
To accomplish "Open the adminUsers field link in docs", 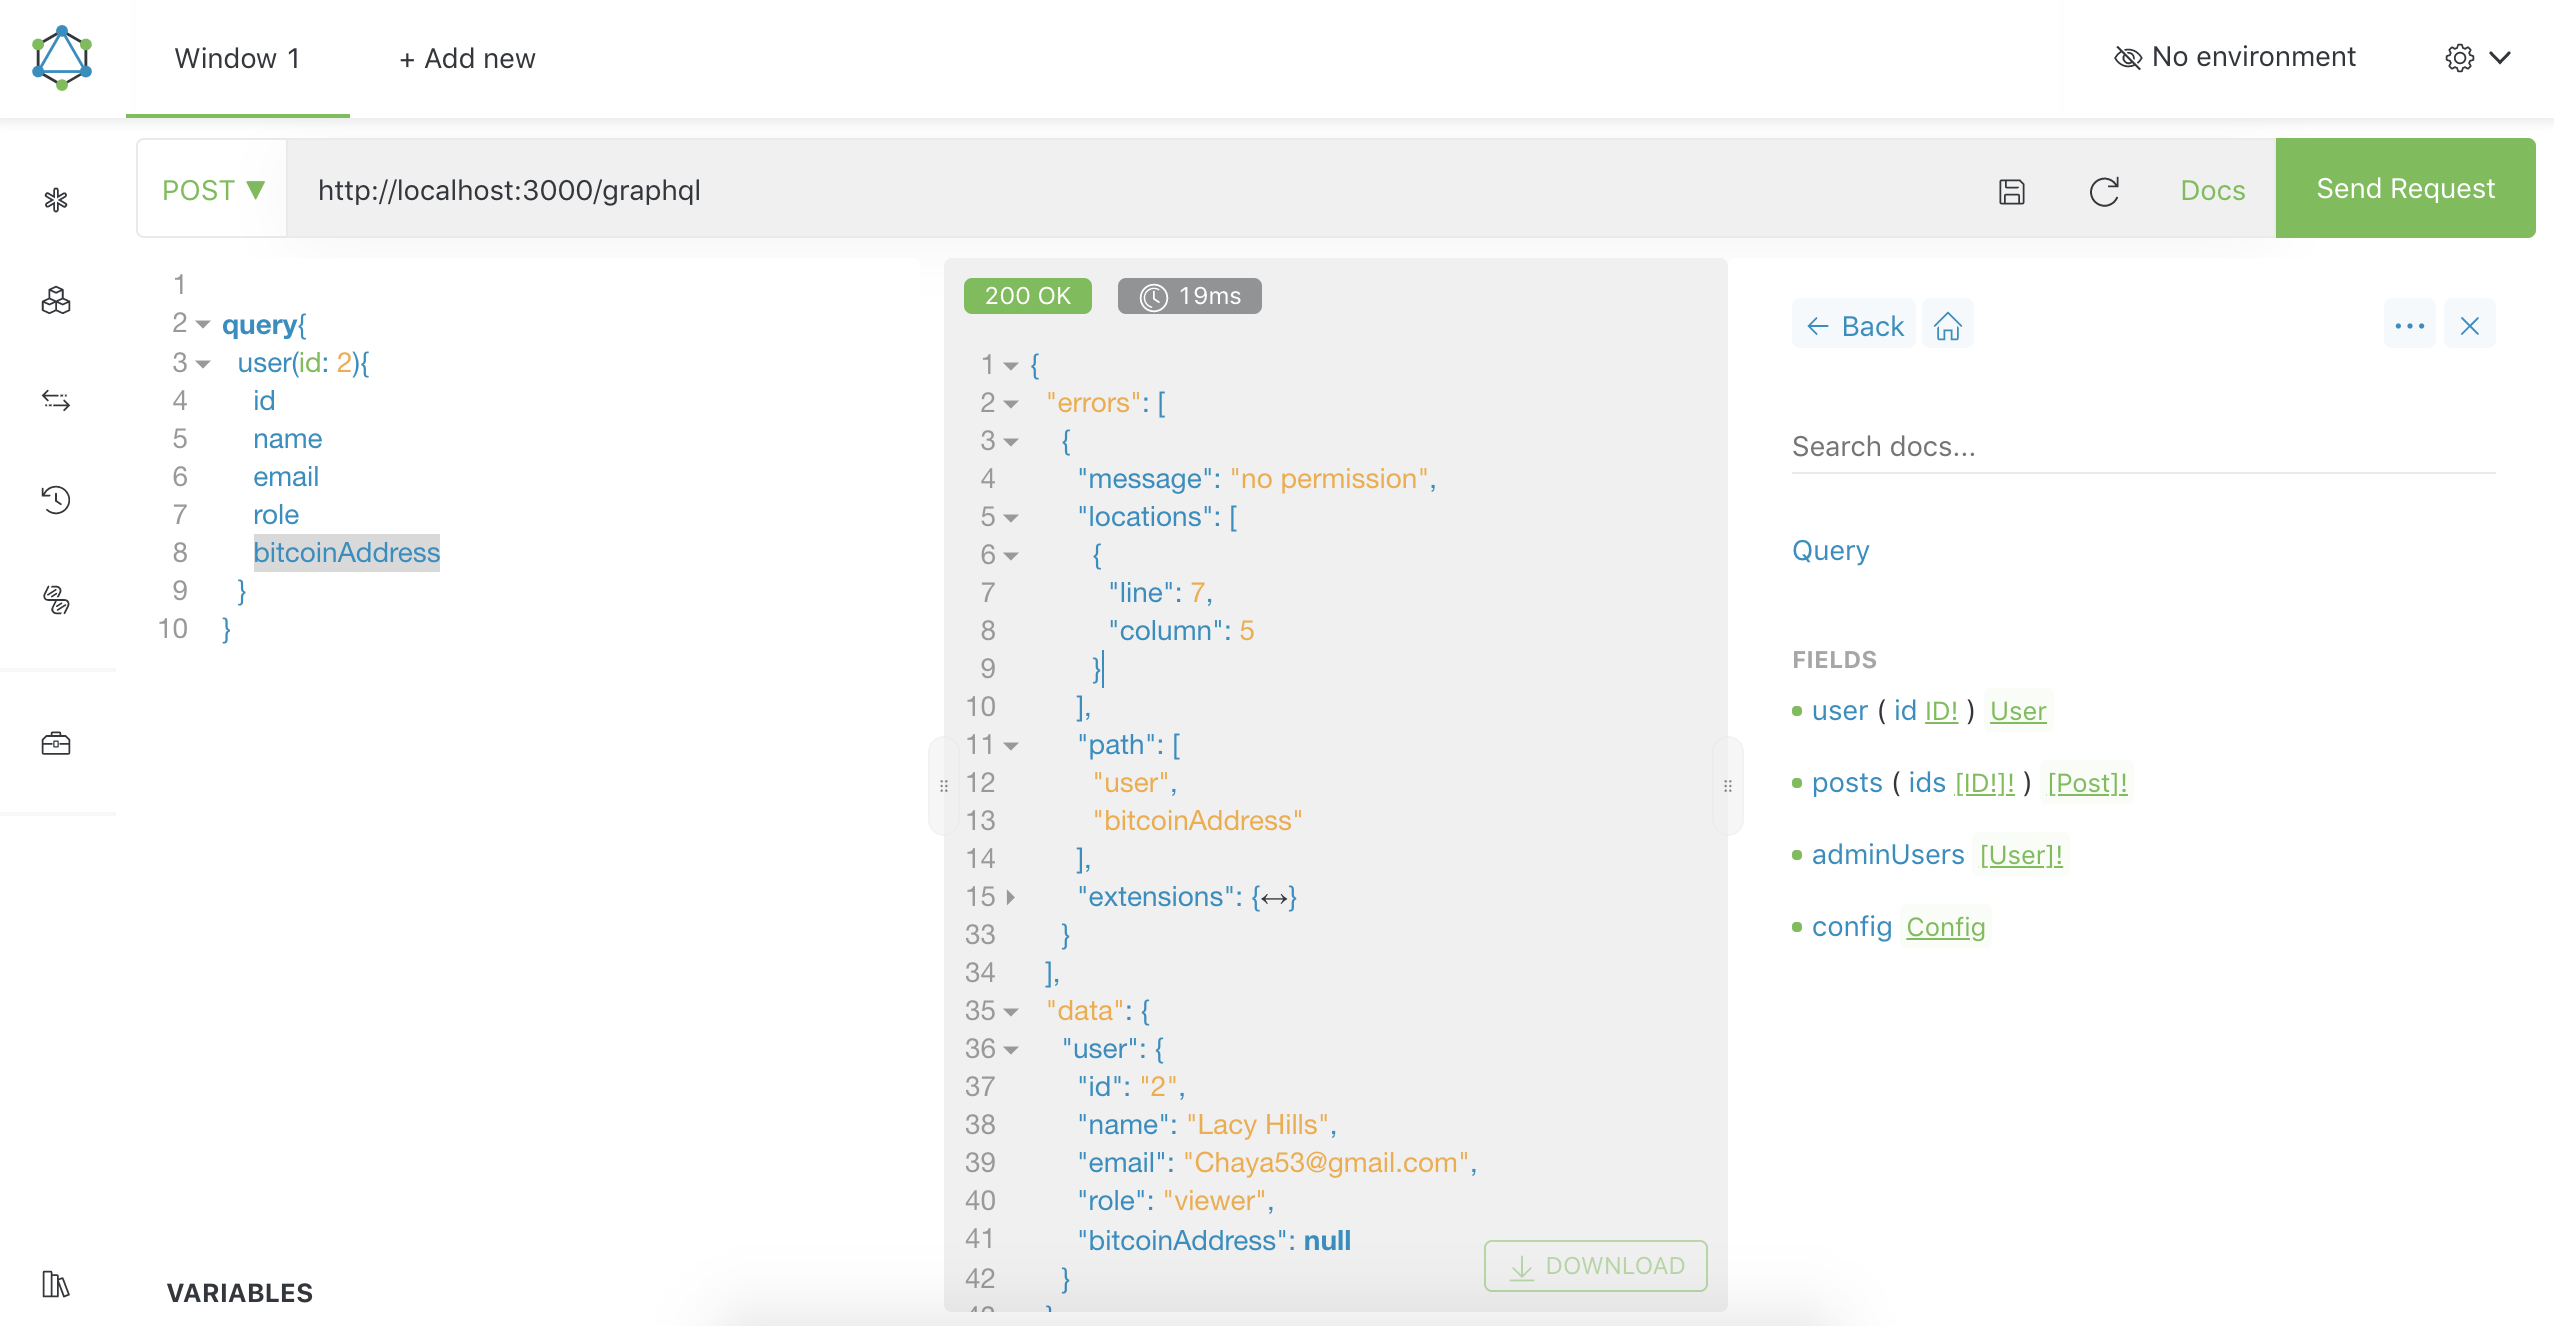I will tap(1888, 855).
